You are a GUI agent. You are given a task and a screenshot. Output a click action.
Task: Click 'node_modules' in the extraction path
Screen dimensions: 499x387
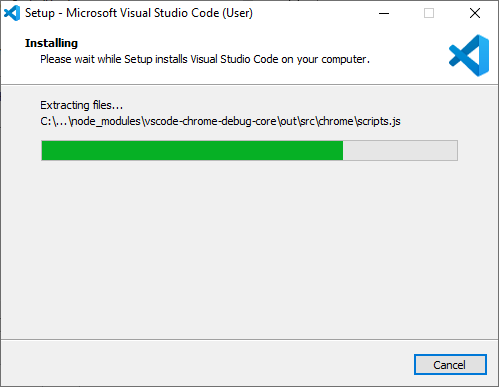(x=106, y=121)
